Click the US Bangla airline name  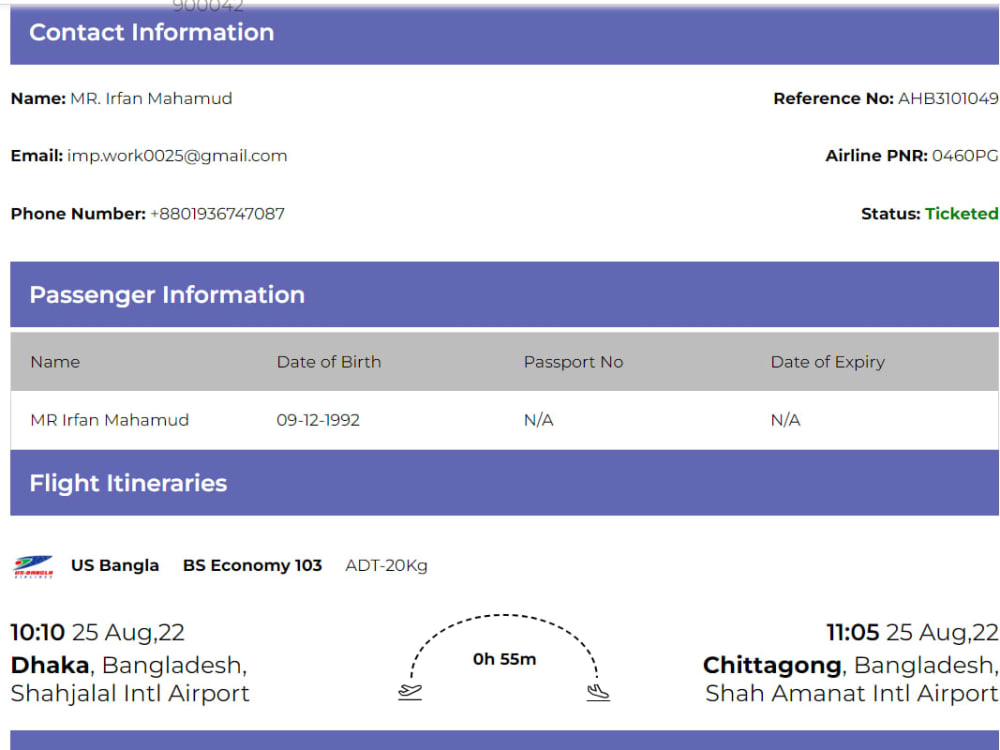click(x=115, y=565)
